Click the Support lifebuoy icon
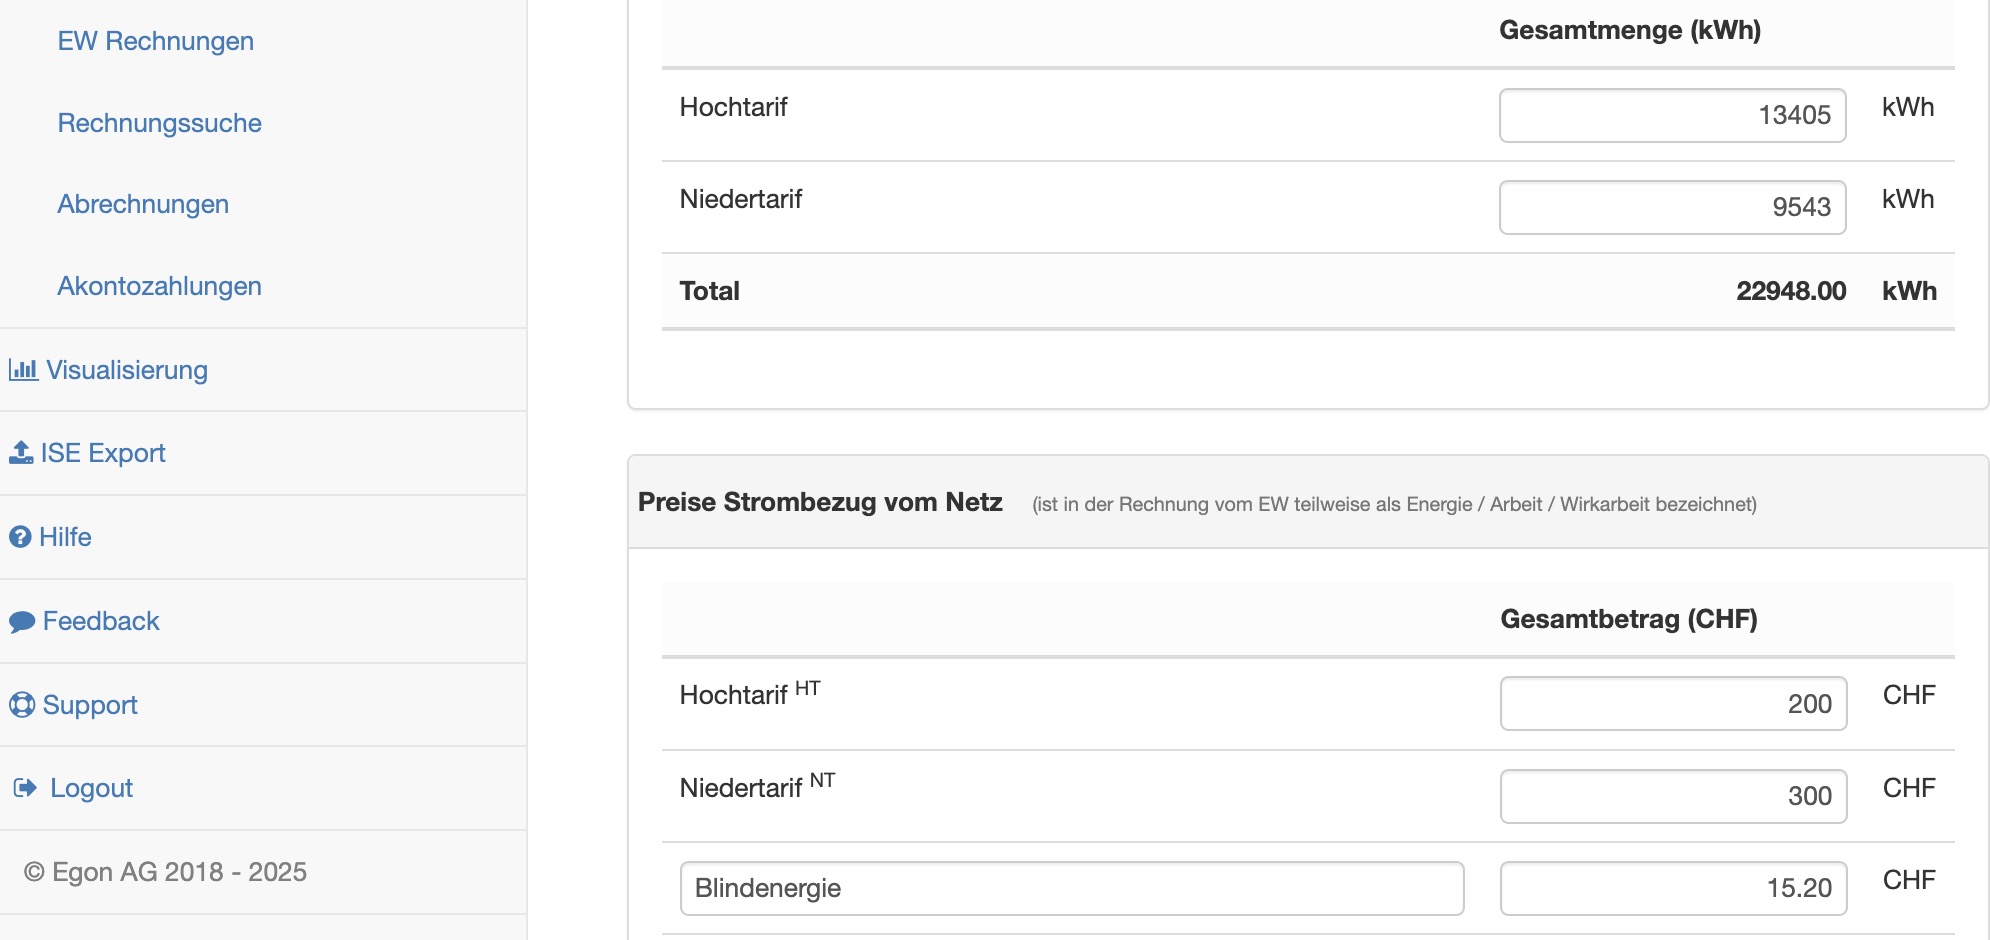The width and height of the screenshot is (1990, 940). pos(22,705)
